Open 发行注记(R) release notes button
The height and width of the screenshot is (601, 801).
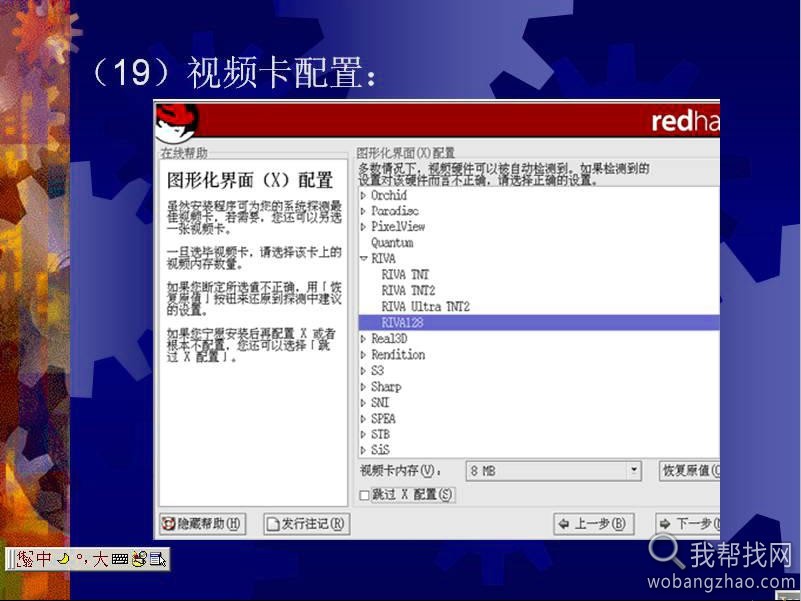pos(307,524)
